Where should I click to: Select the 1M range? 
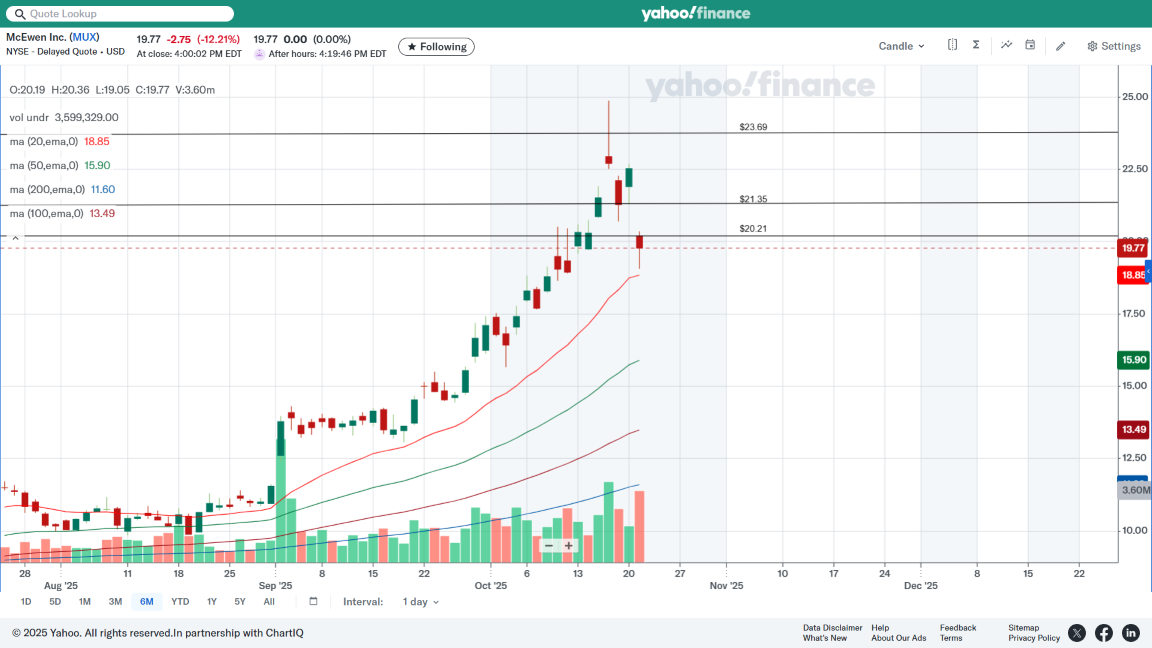(x=84, y=602)
